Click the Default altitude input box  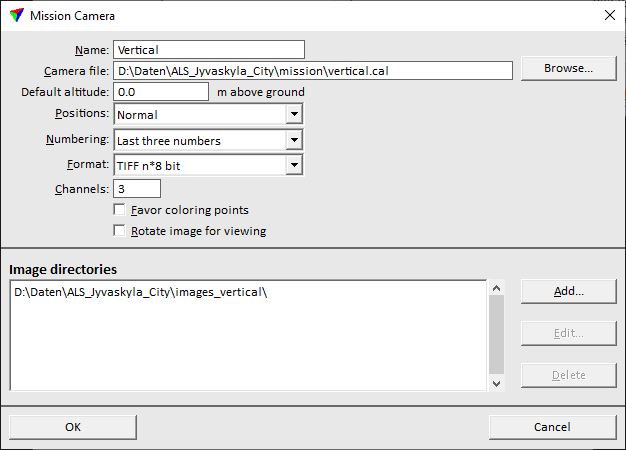(161, 92)
